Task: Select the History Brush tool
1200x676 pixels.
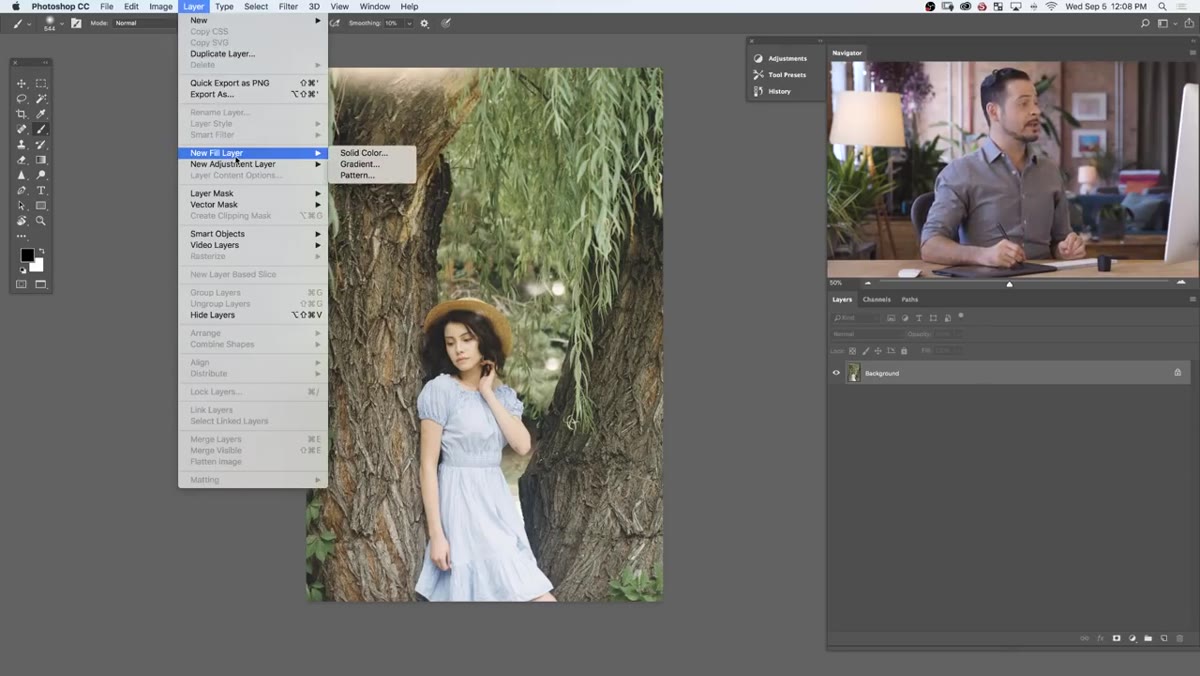Action: pyautogui.click(x=41, y=145)
